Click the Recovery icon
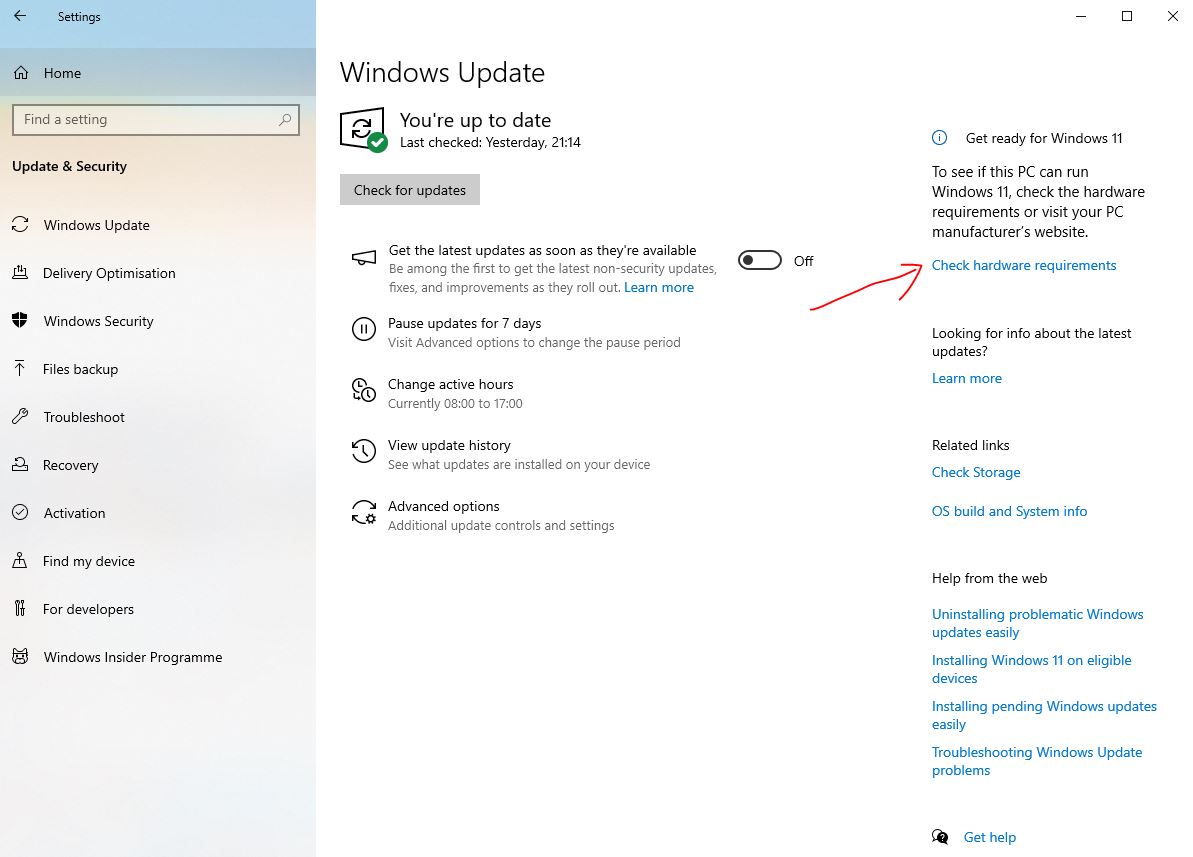 click(21, 464)
